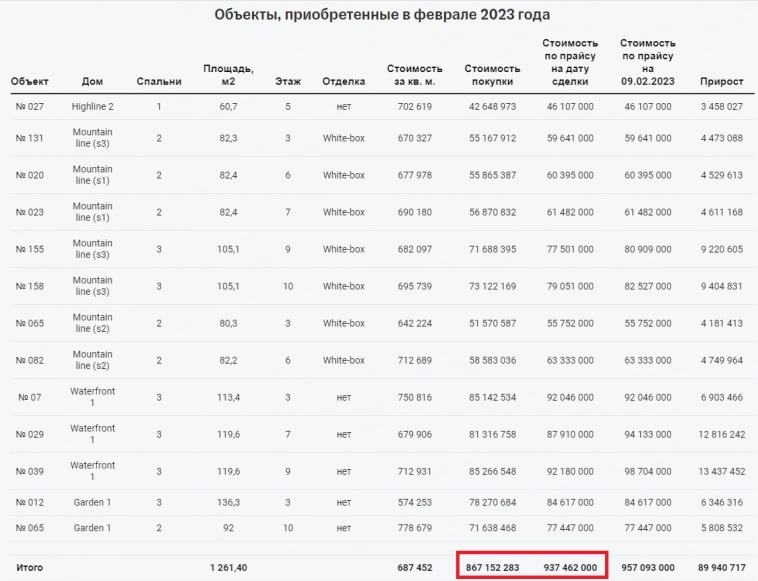Click average price '687 452' in totals

tap(415, 567)
